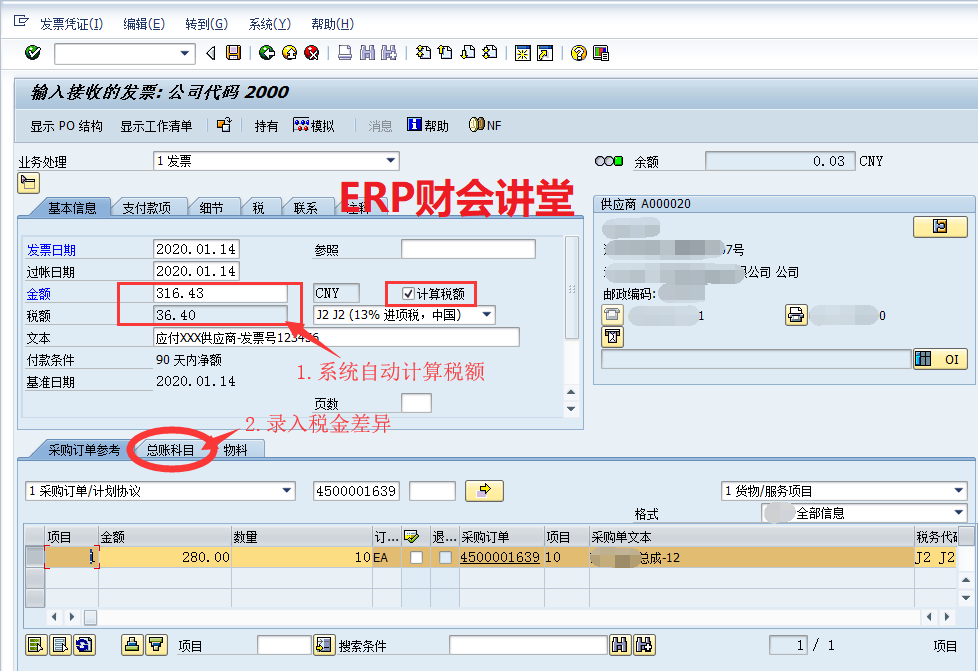Click the green Enter checkmark icon

[32, 53]
